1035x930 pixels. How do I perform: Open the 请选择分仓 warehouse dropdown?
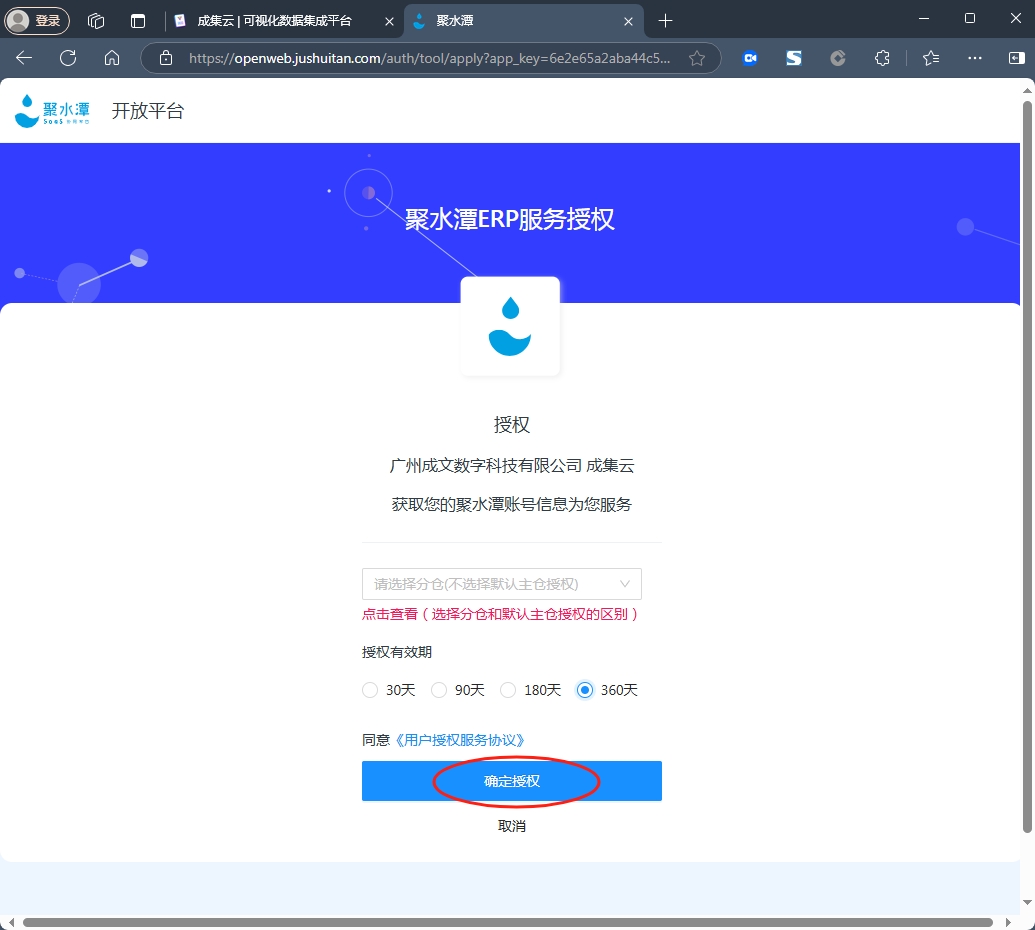click(502, 584)
